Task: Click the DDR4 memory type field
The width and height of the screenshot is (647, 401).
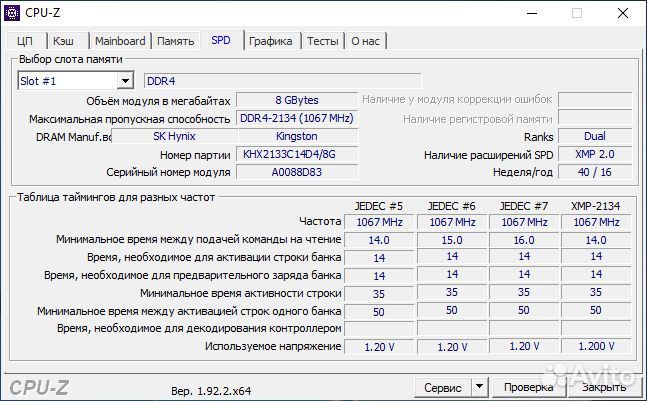Action: [x=283, y=81]
